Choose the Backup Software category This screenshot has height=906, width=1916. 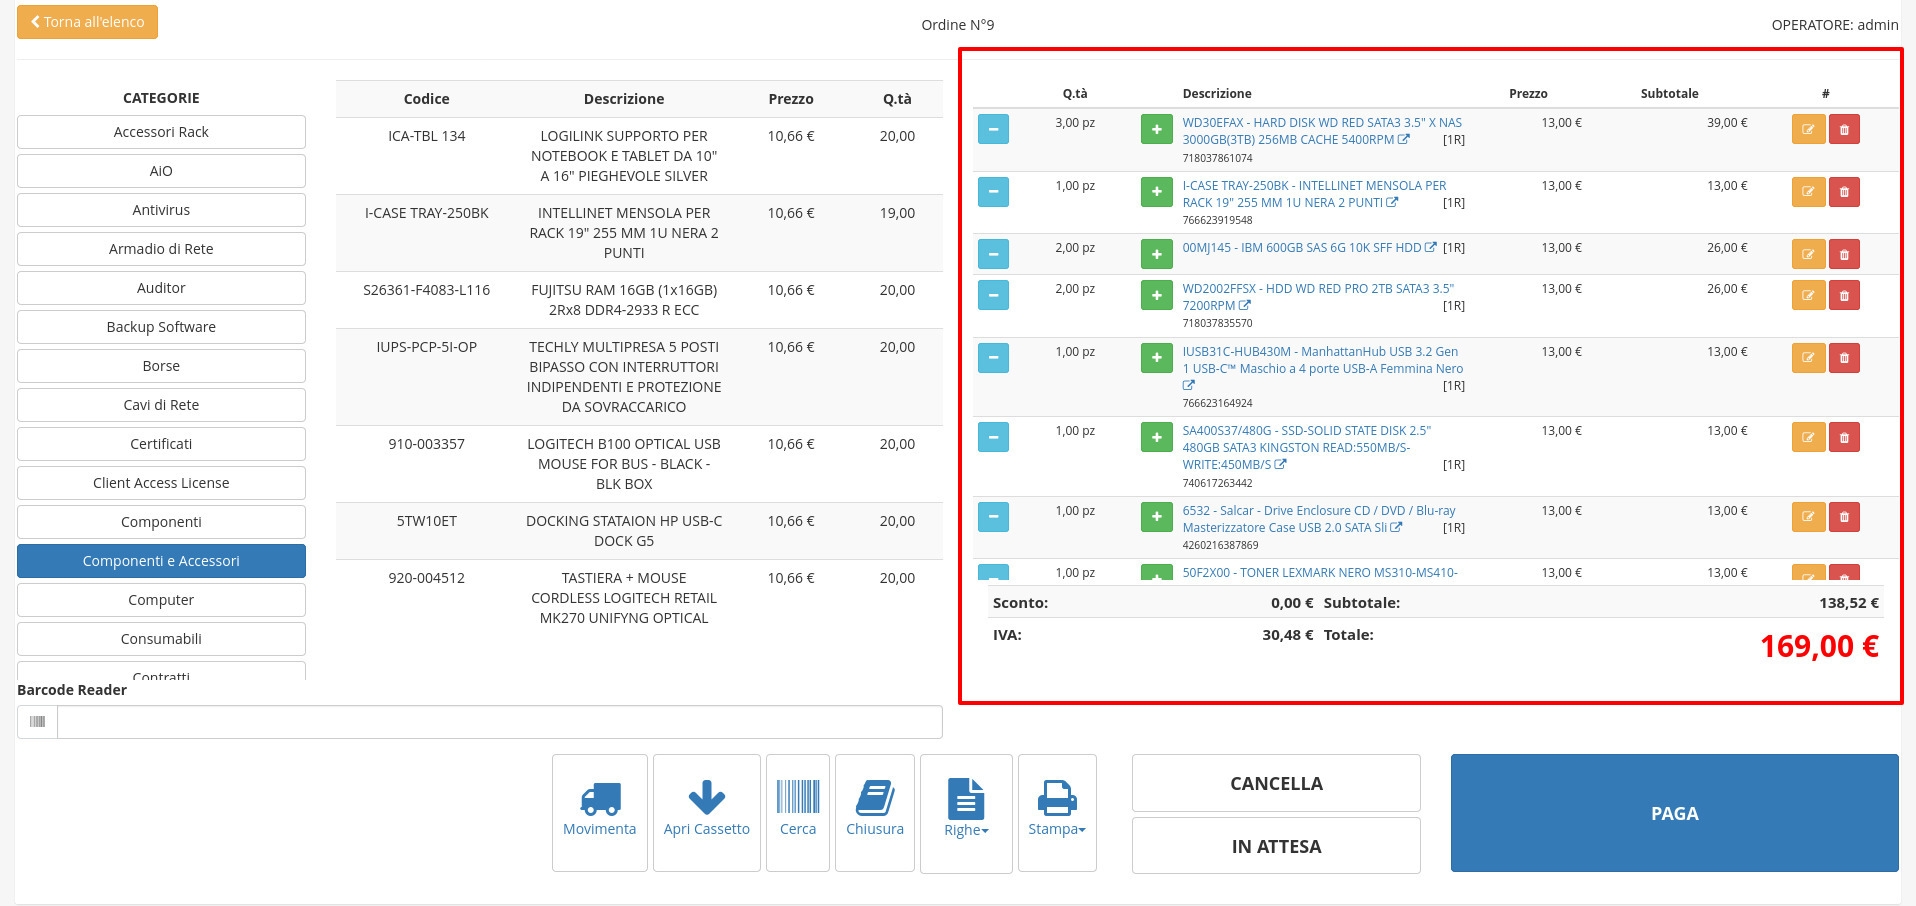point(161,327)
